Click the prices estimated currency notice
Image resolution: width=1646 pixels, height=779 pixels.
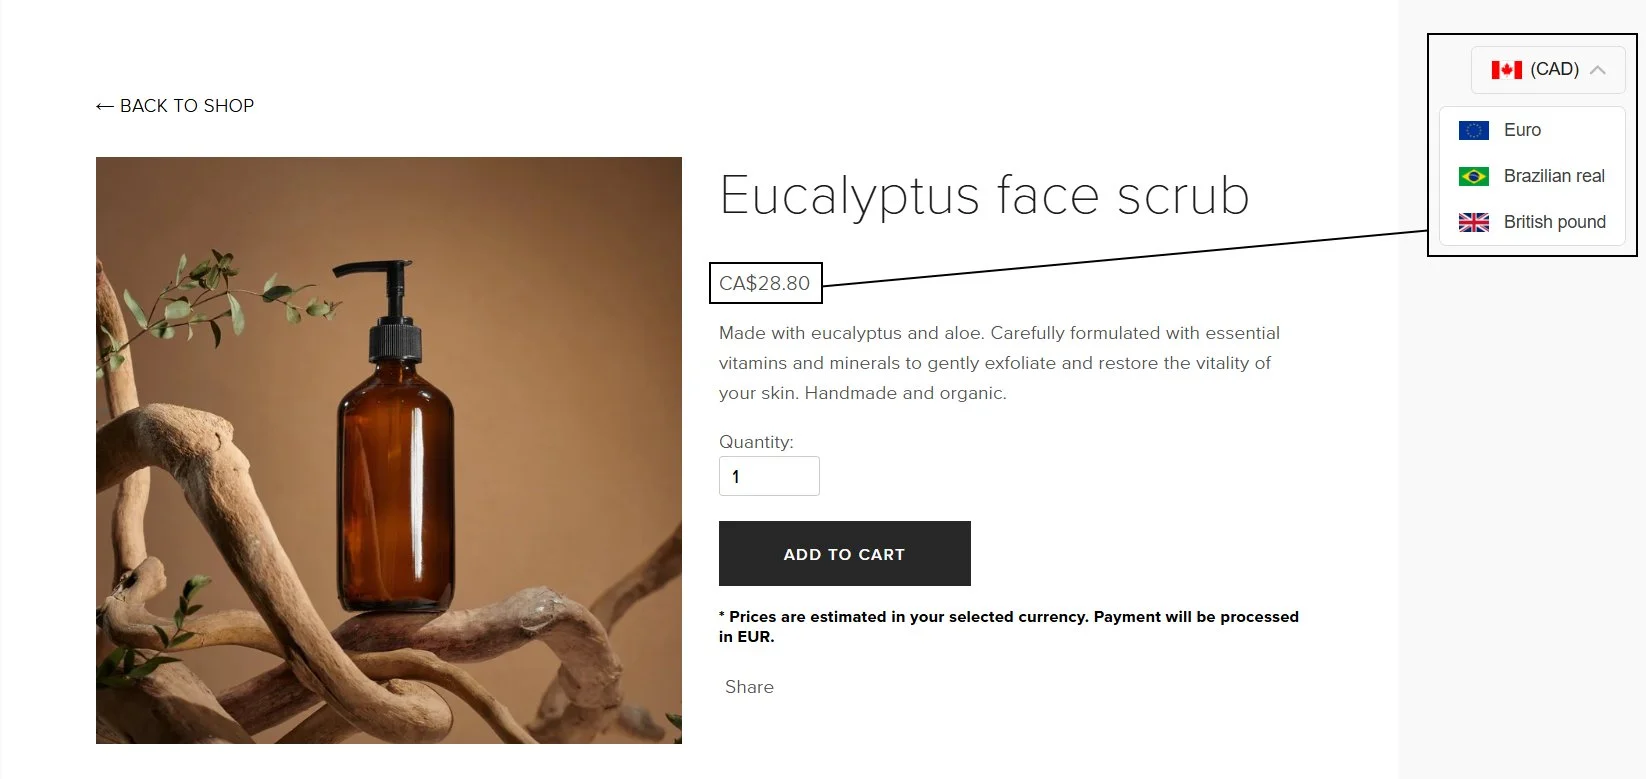(1009, 626)
